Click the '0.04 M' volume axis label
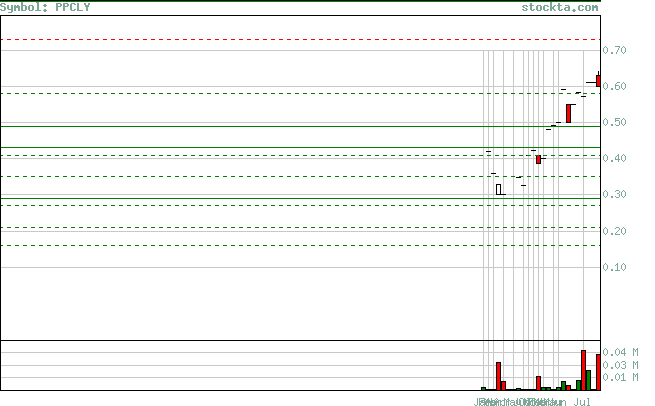This screenshot has width=655, height=406. click(620, 352)
